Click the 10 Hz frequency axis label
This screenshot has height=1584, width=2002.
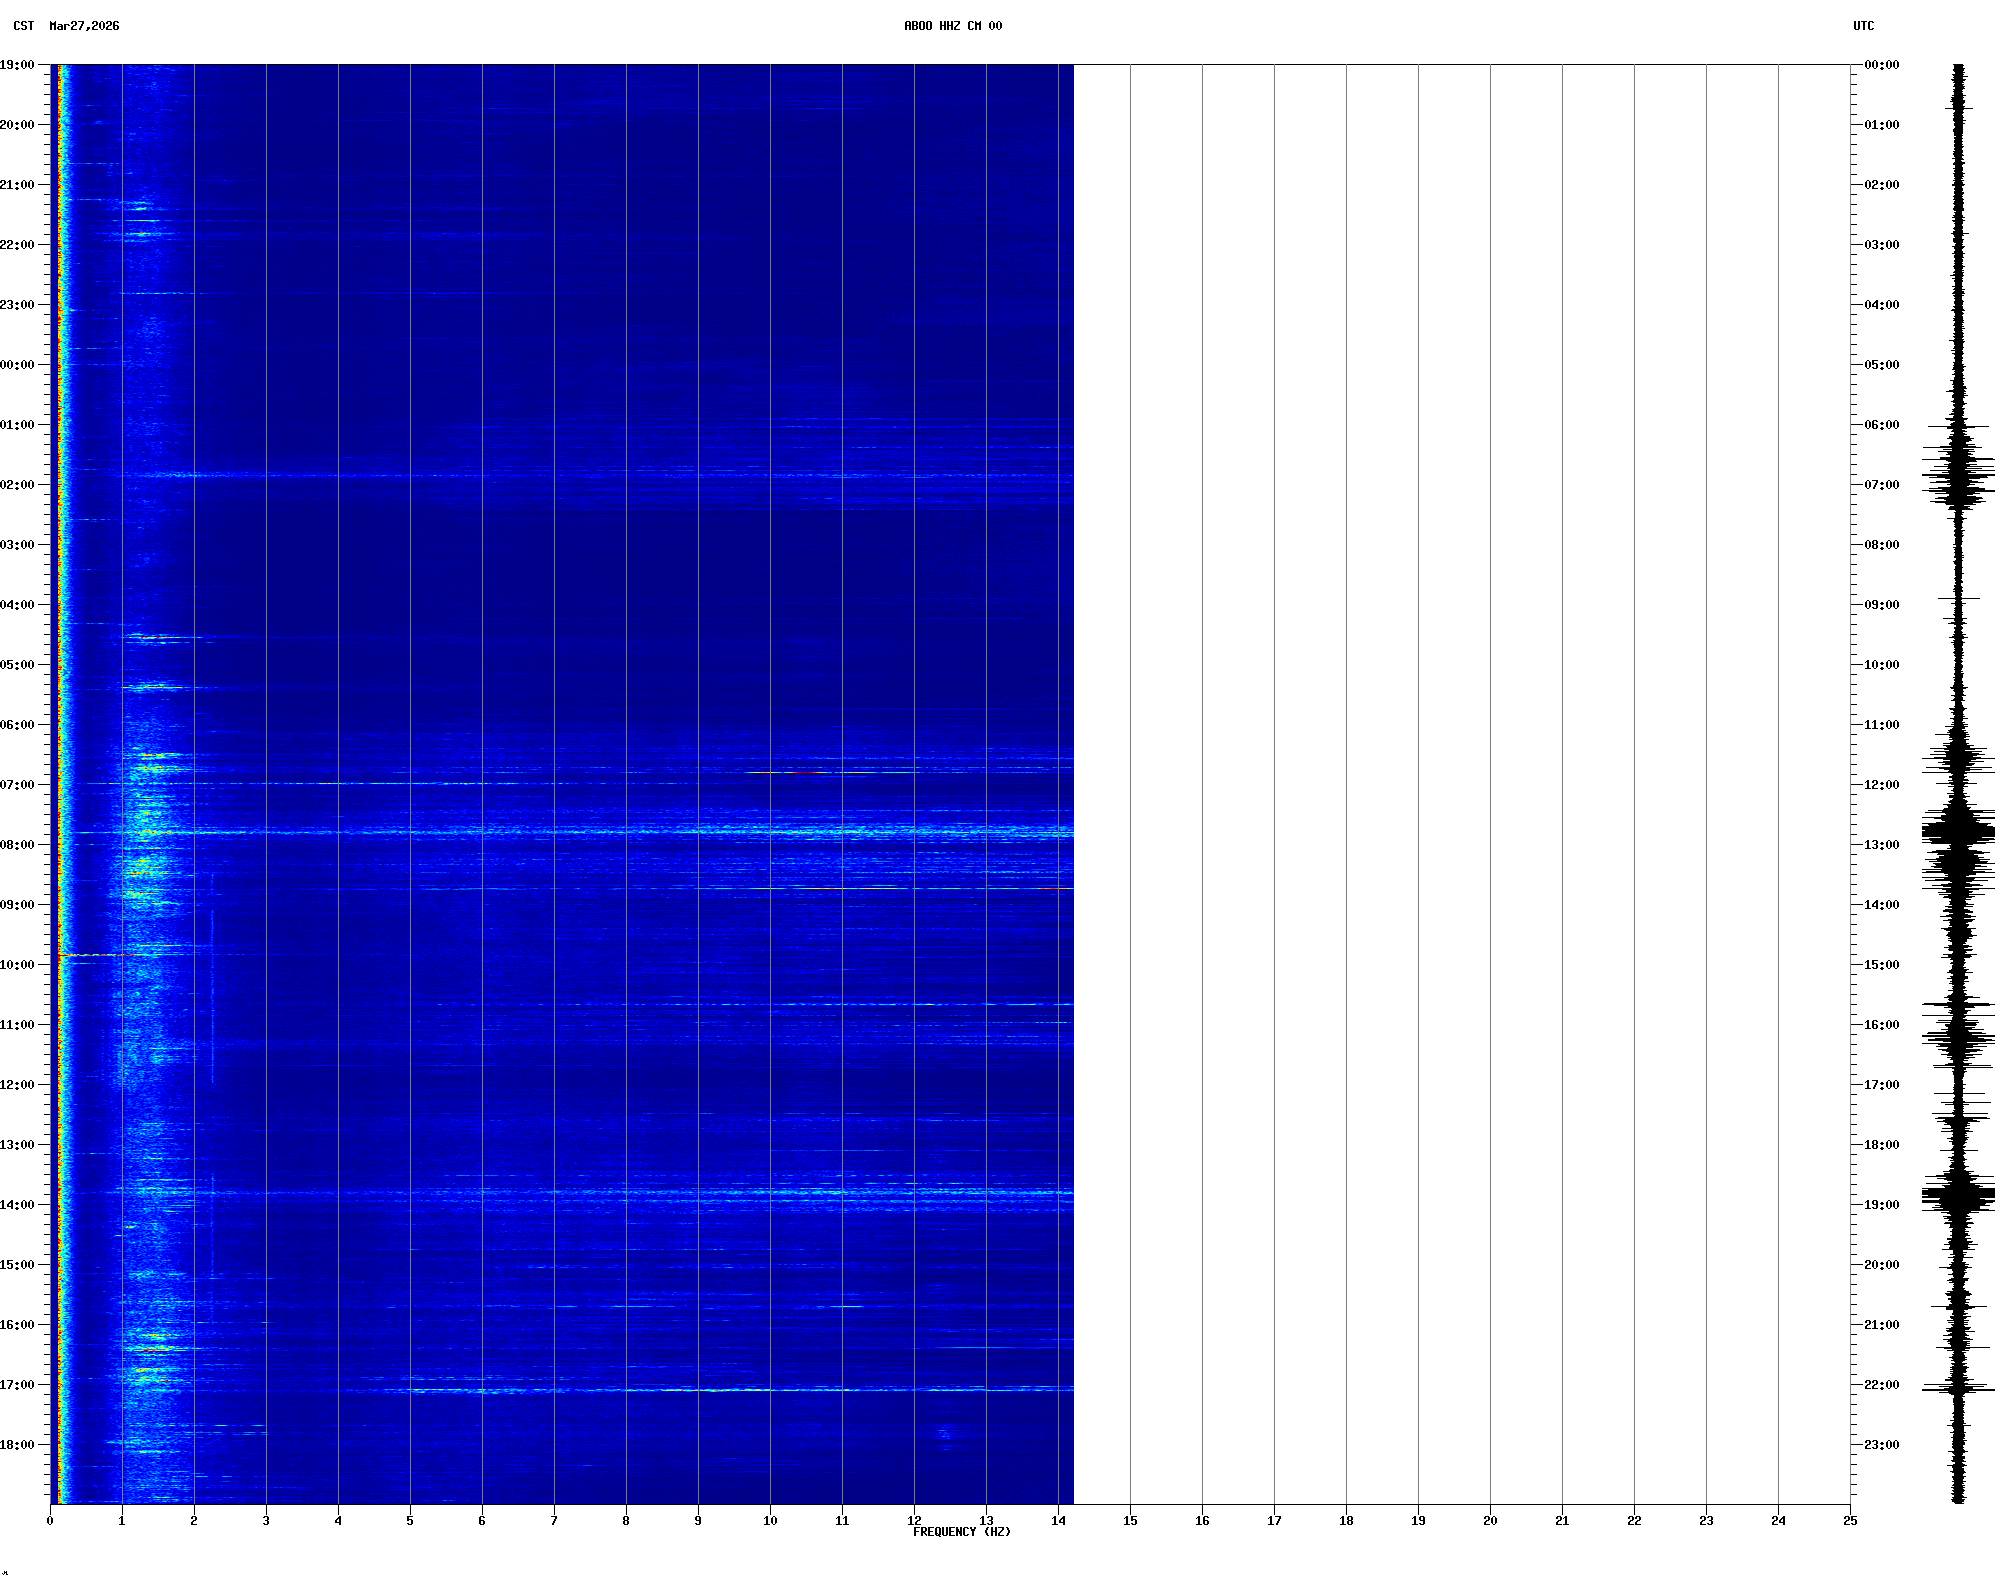[770, 1521]
